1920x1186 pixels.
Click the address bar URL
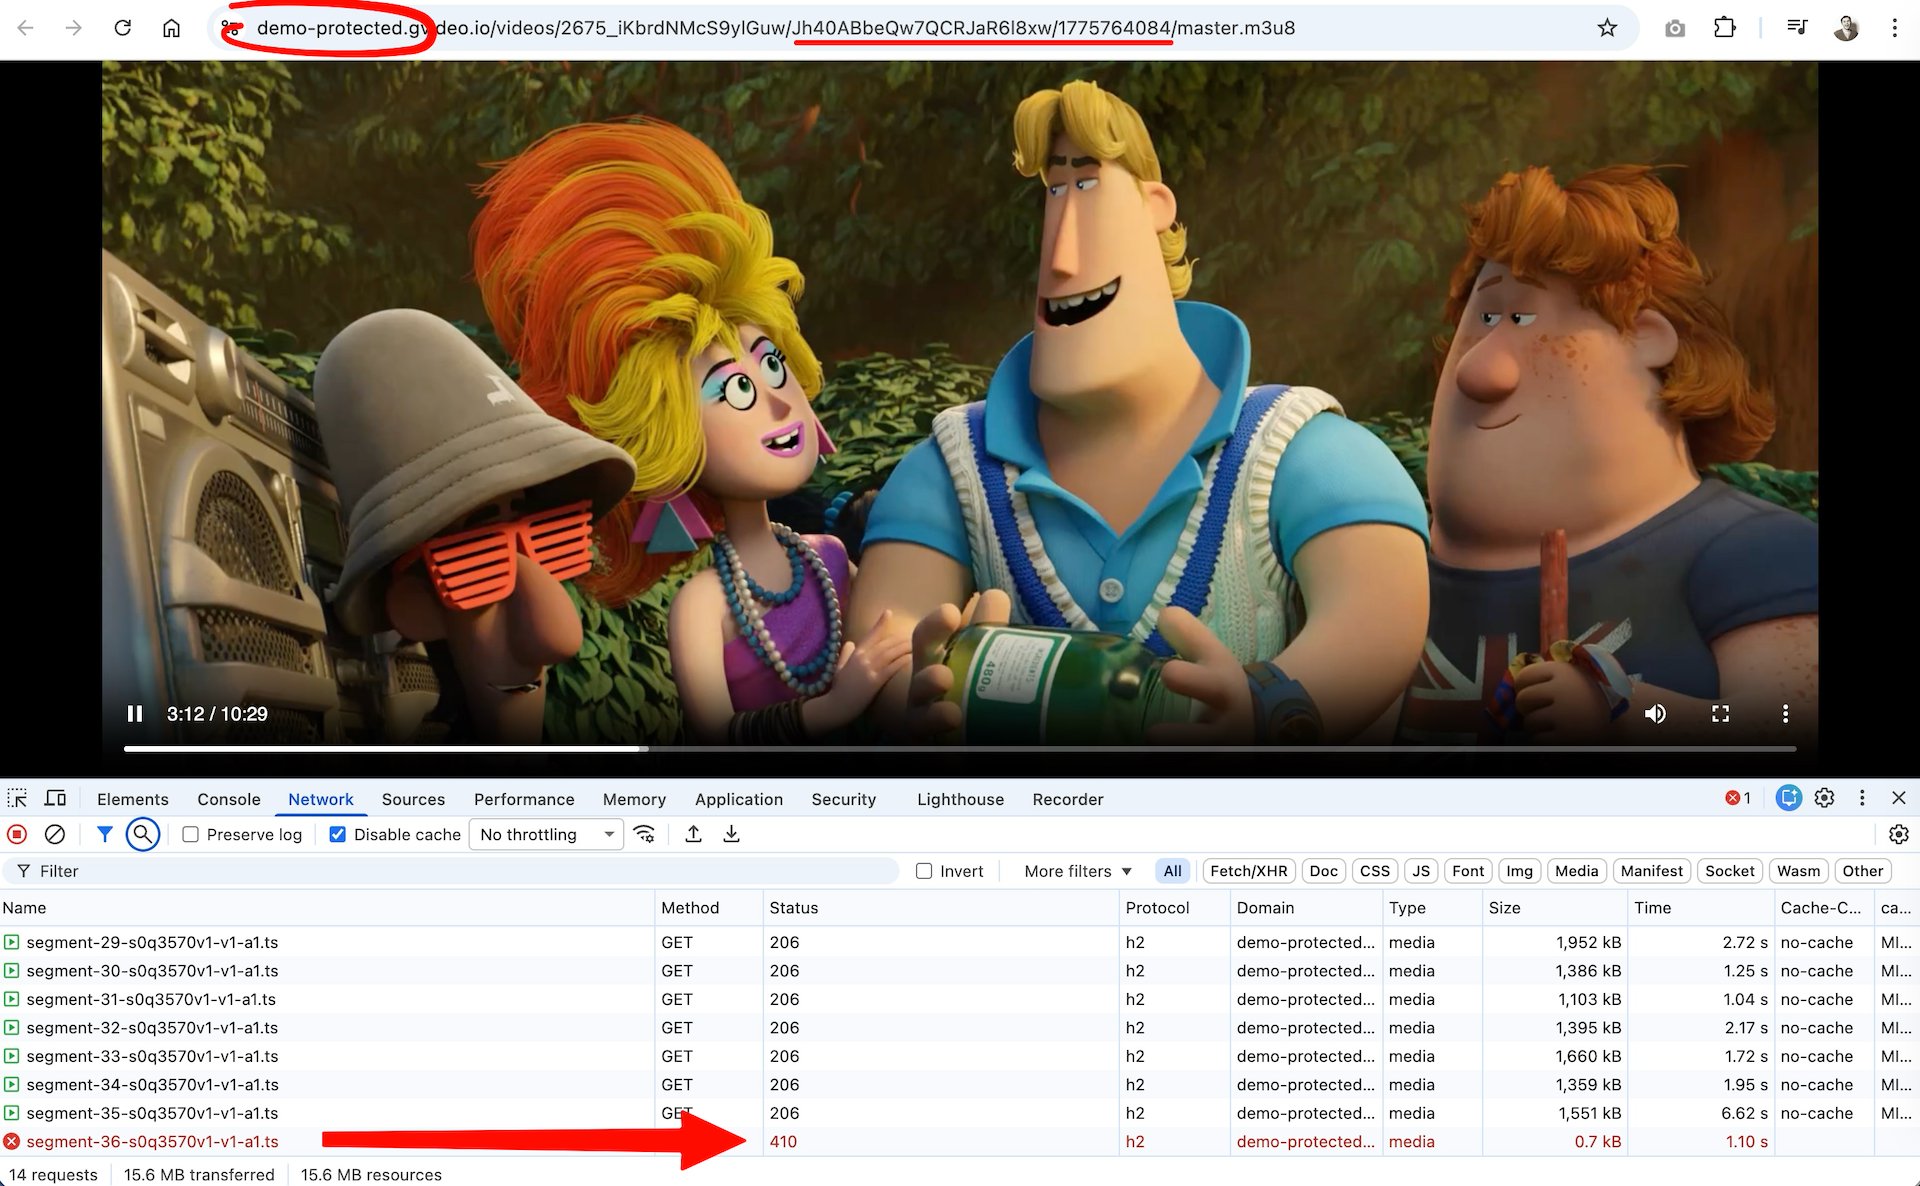[x=775, y=28]
